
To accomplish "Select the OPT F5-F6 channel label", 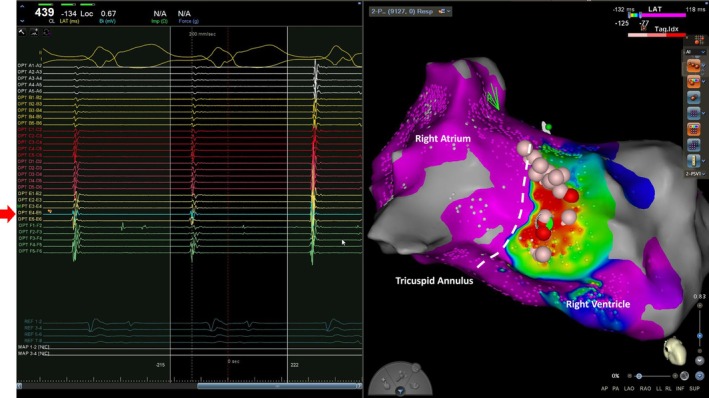I will tap(30, 251).
